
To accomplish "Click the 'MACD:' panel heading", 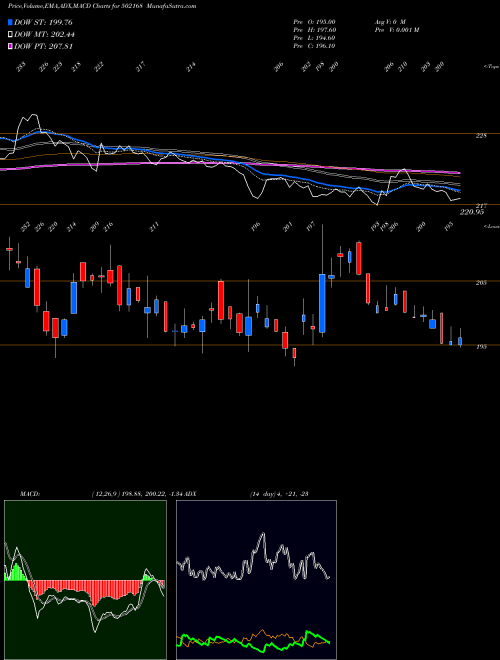I will tap(30, 493).
